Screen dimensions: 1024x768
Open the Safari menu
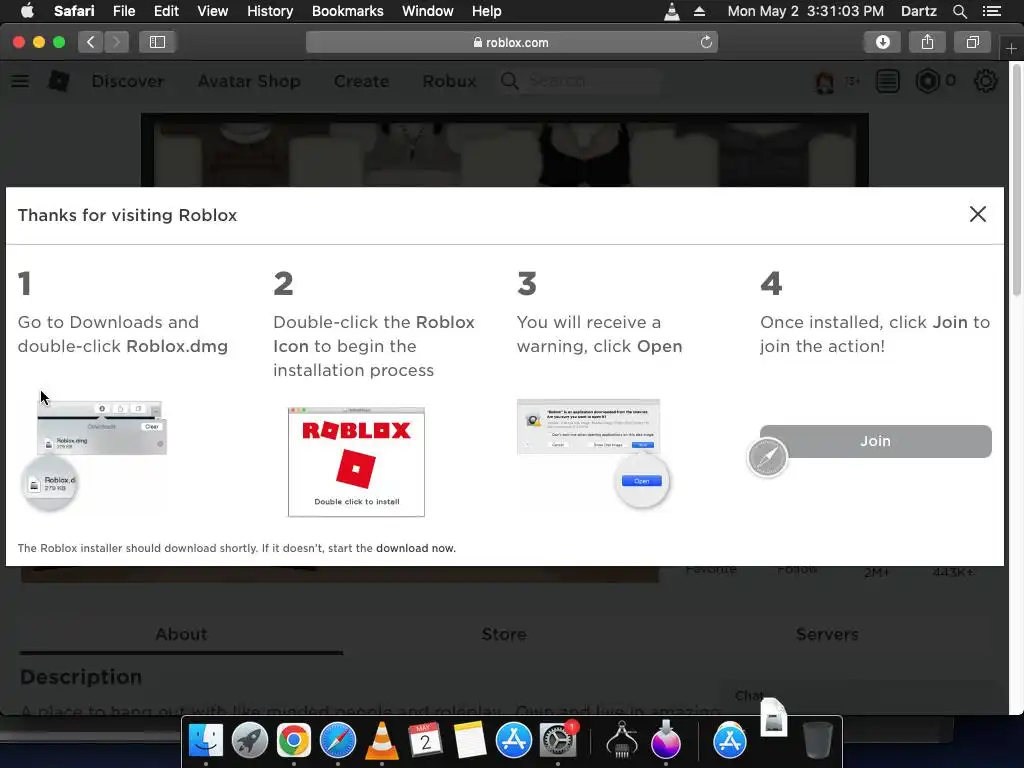tap(74, 11)
